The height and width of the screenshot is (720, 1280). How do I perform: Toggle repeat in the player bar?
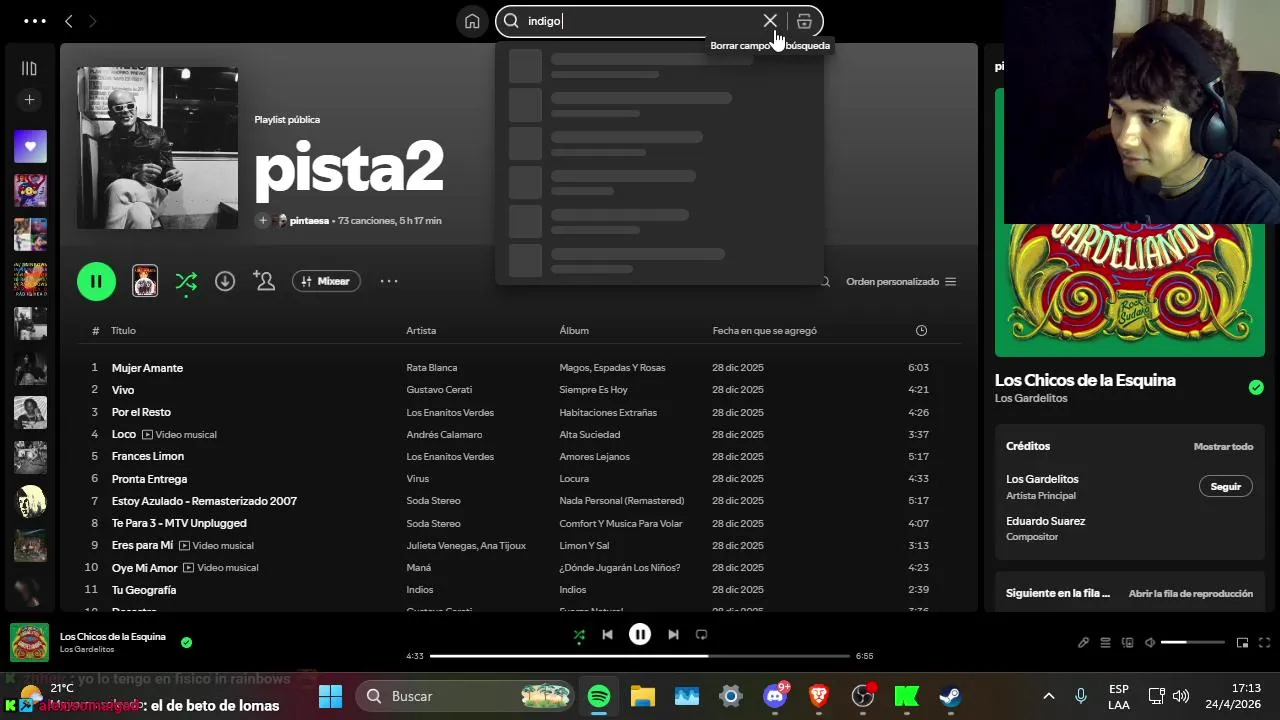[x=701, y=635]
